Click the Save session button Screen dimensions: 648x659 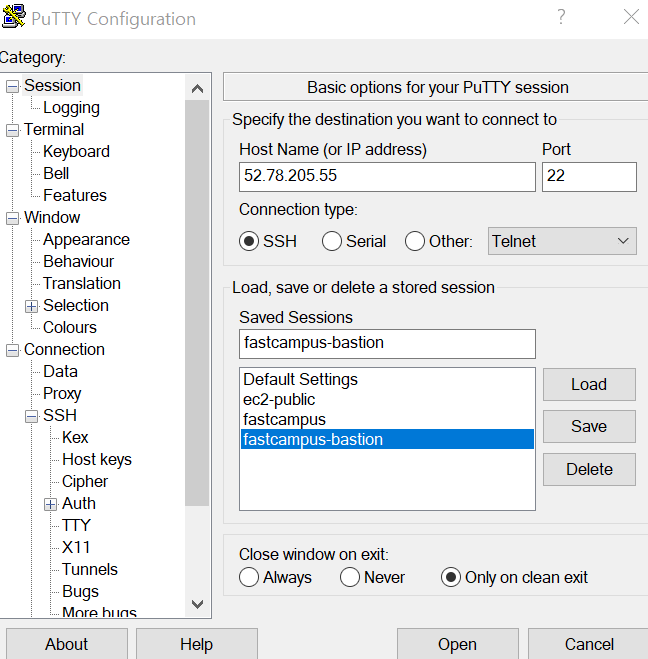tap(589, 427)
